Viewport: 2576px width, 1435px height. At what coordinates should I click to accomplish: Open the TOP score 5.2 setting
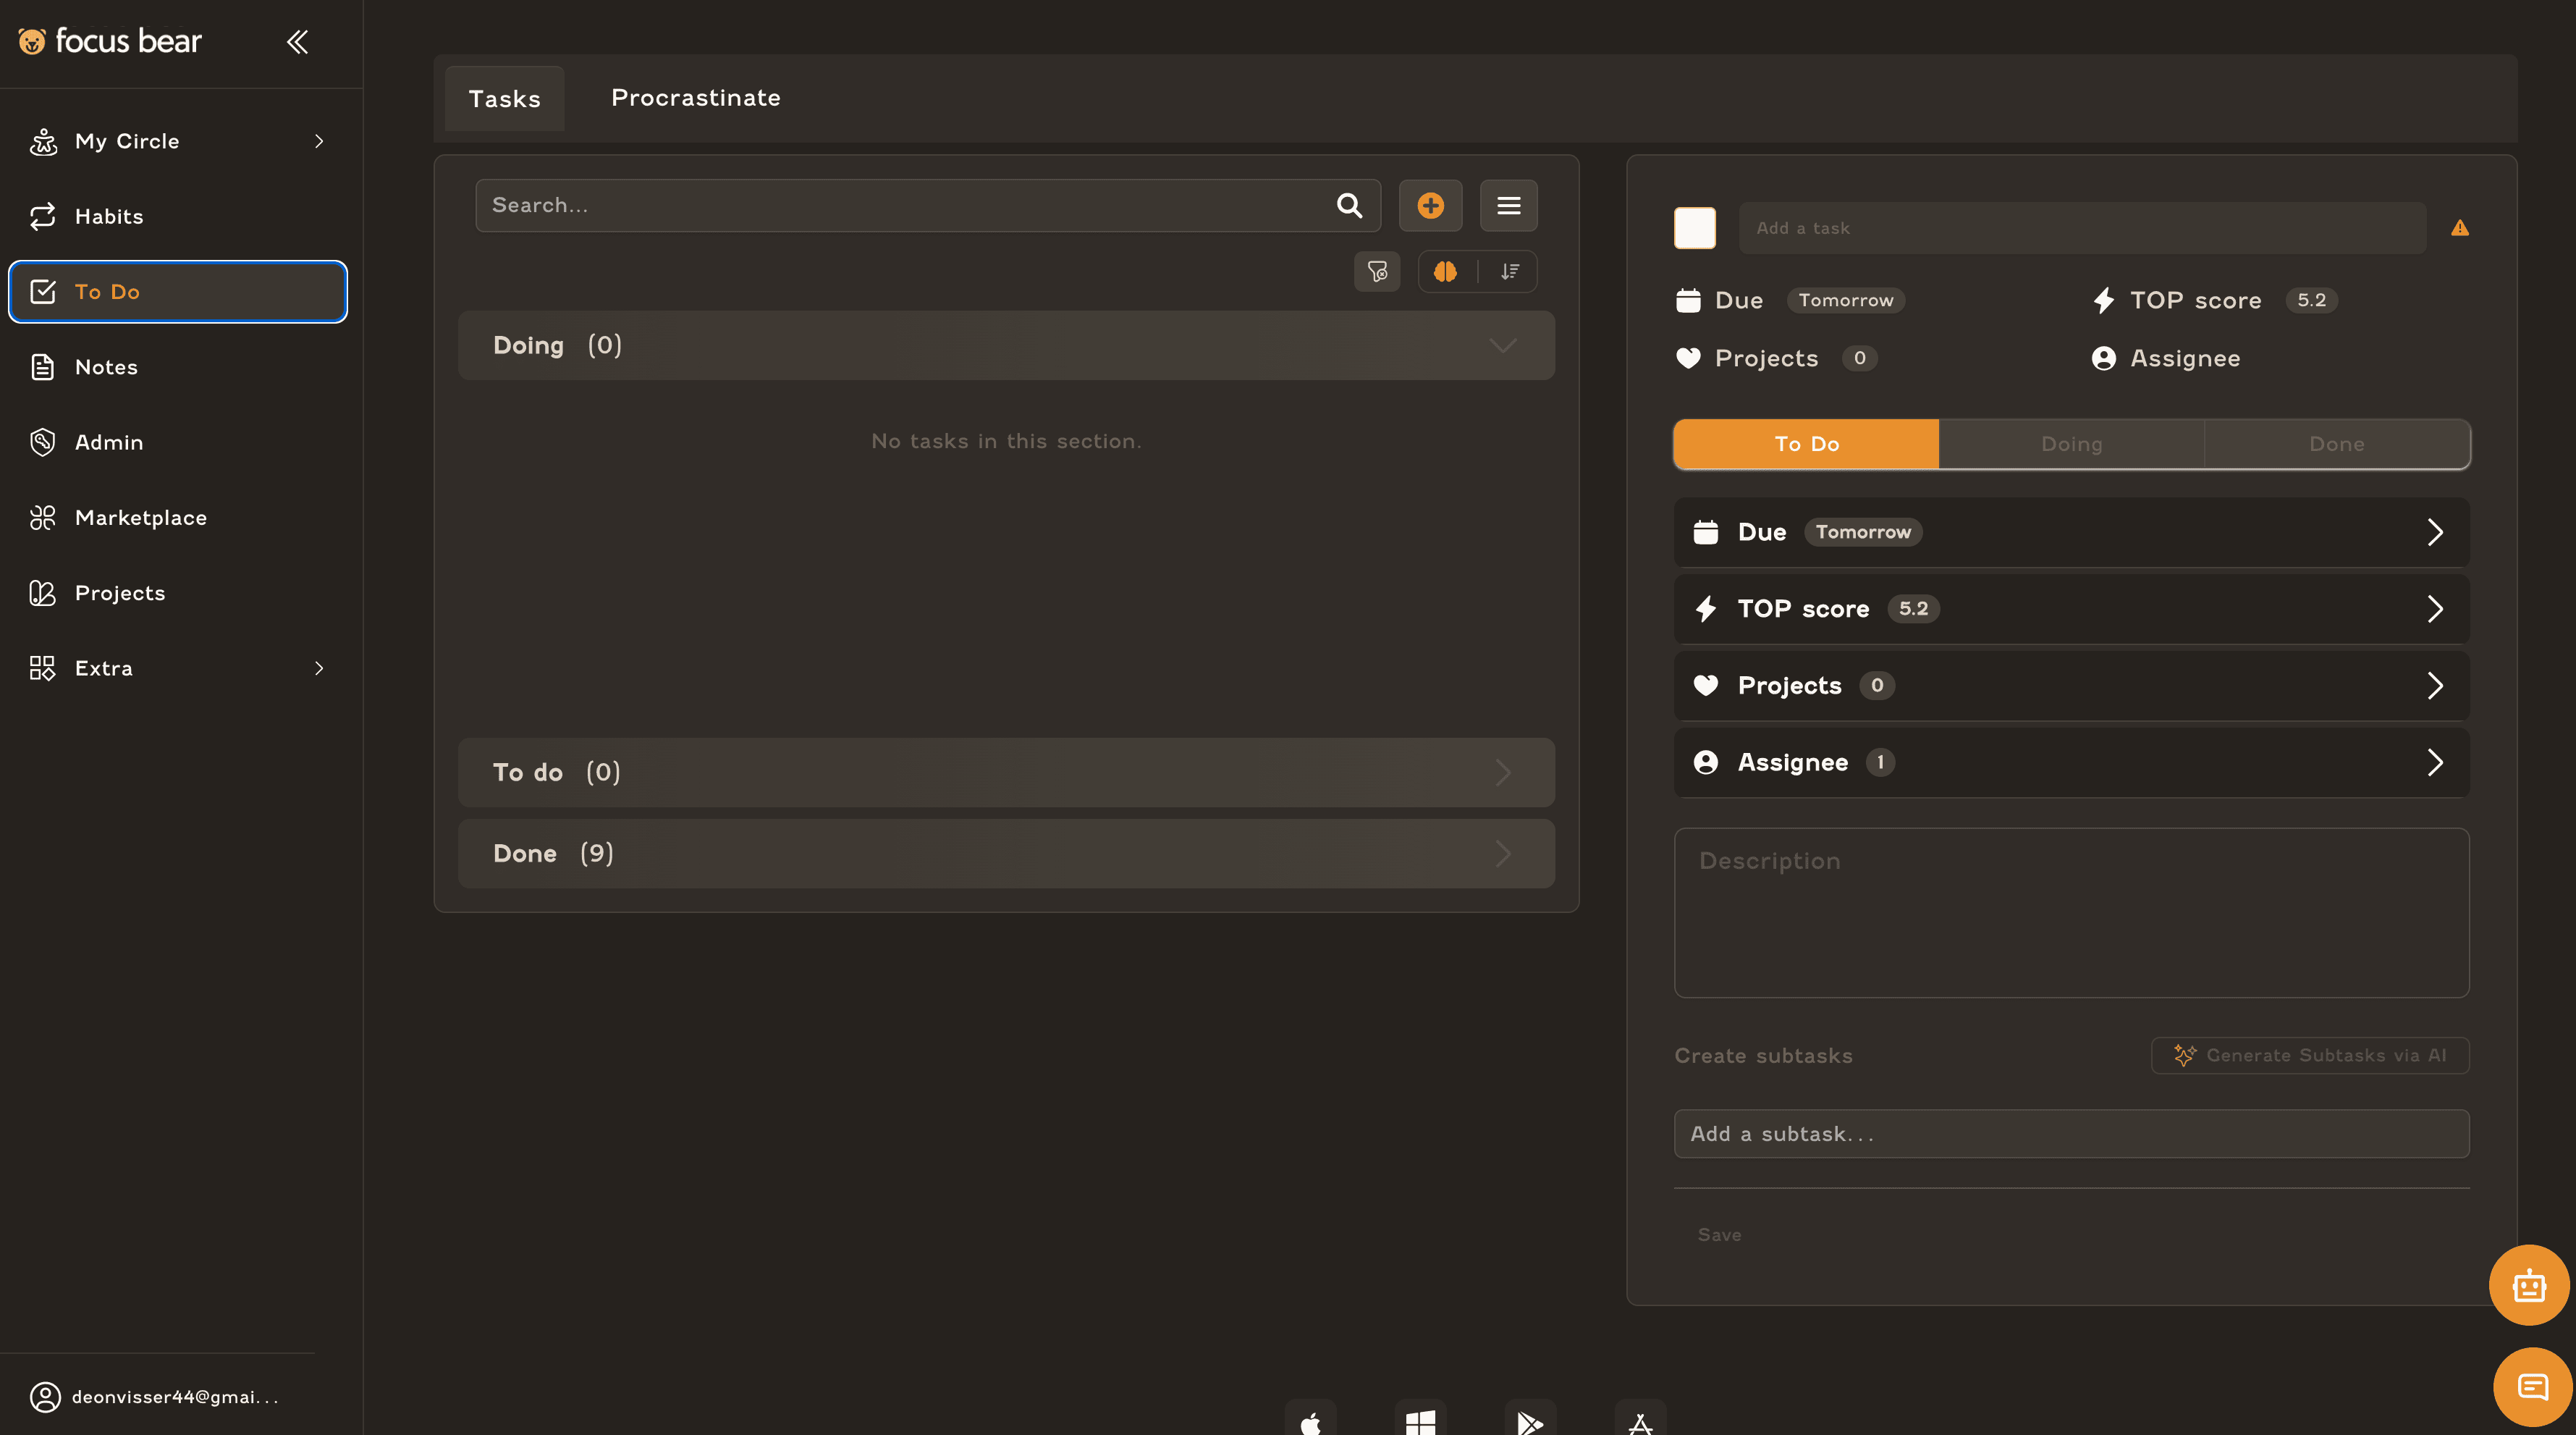pyautogui.click(x=2071, y=608)
